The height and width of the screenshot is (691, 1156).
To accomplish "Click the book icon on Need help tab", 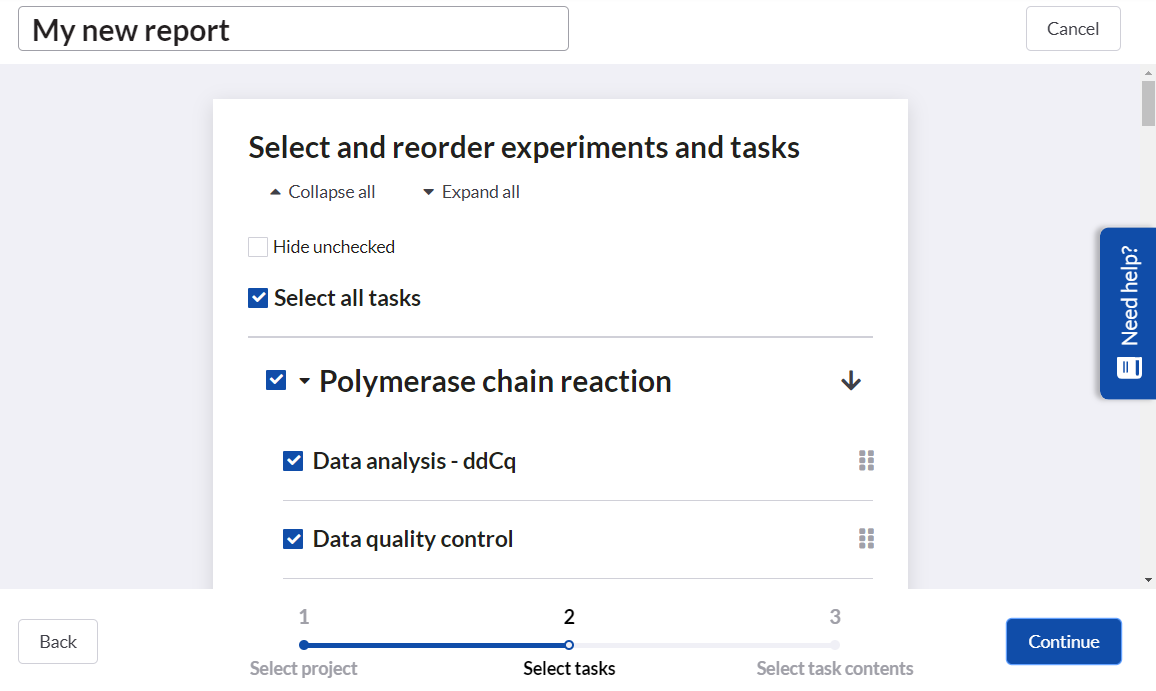I will pyautogui.click(x=1130, y=367).
